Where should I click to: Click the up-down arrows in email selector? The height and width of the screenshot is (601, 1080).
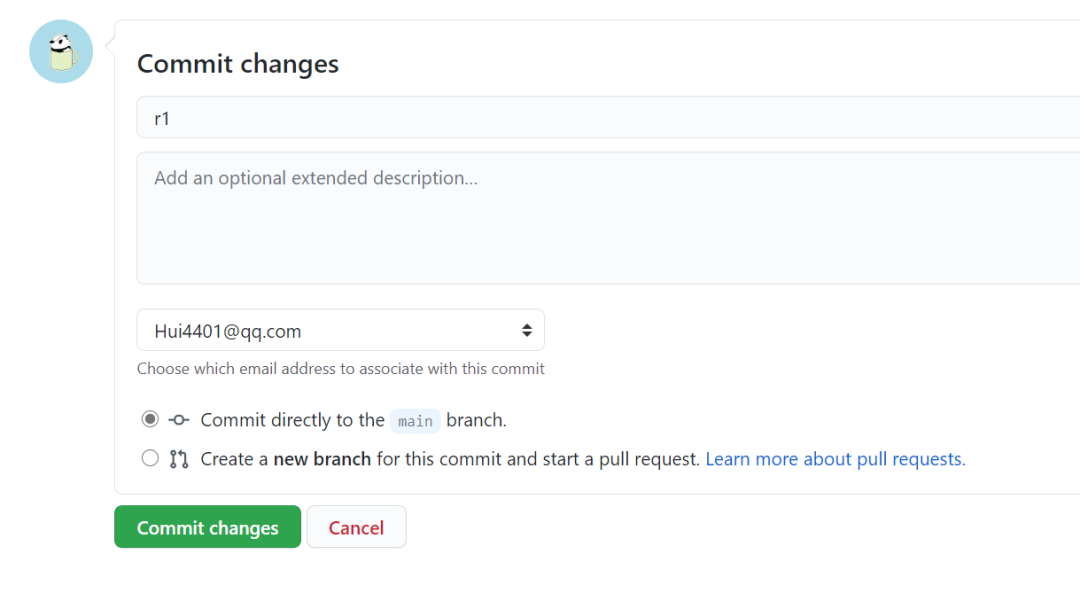pyautogui.click(x=527, y=330)
